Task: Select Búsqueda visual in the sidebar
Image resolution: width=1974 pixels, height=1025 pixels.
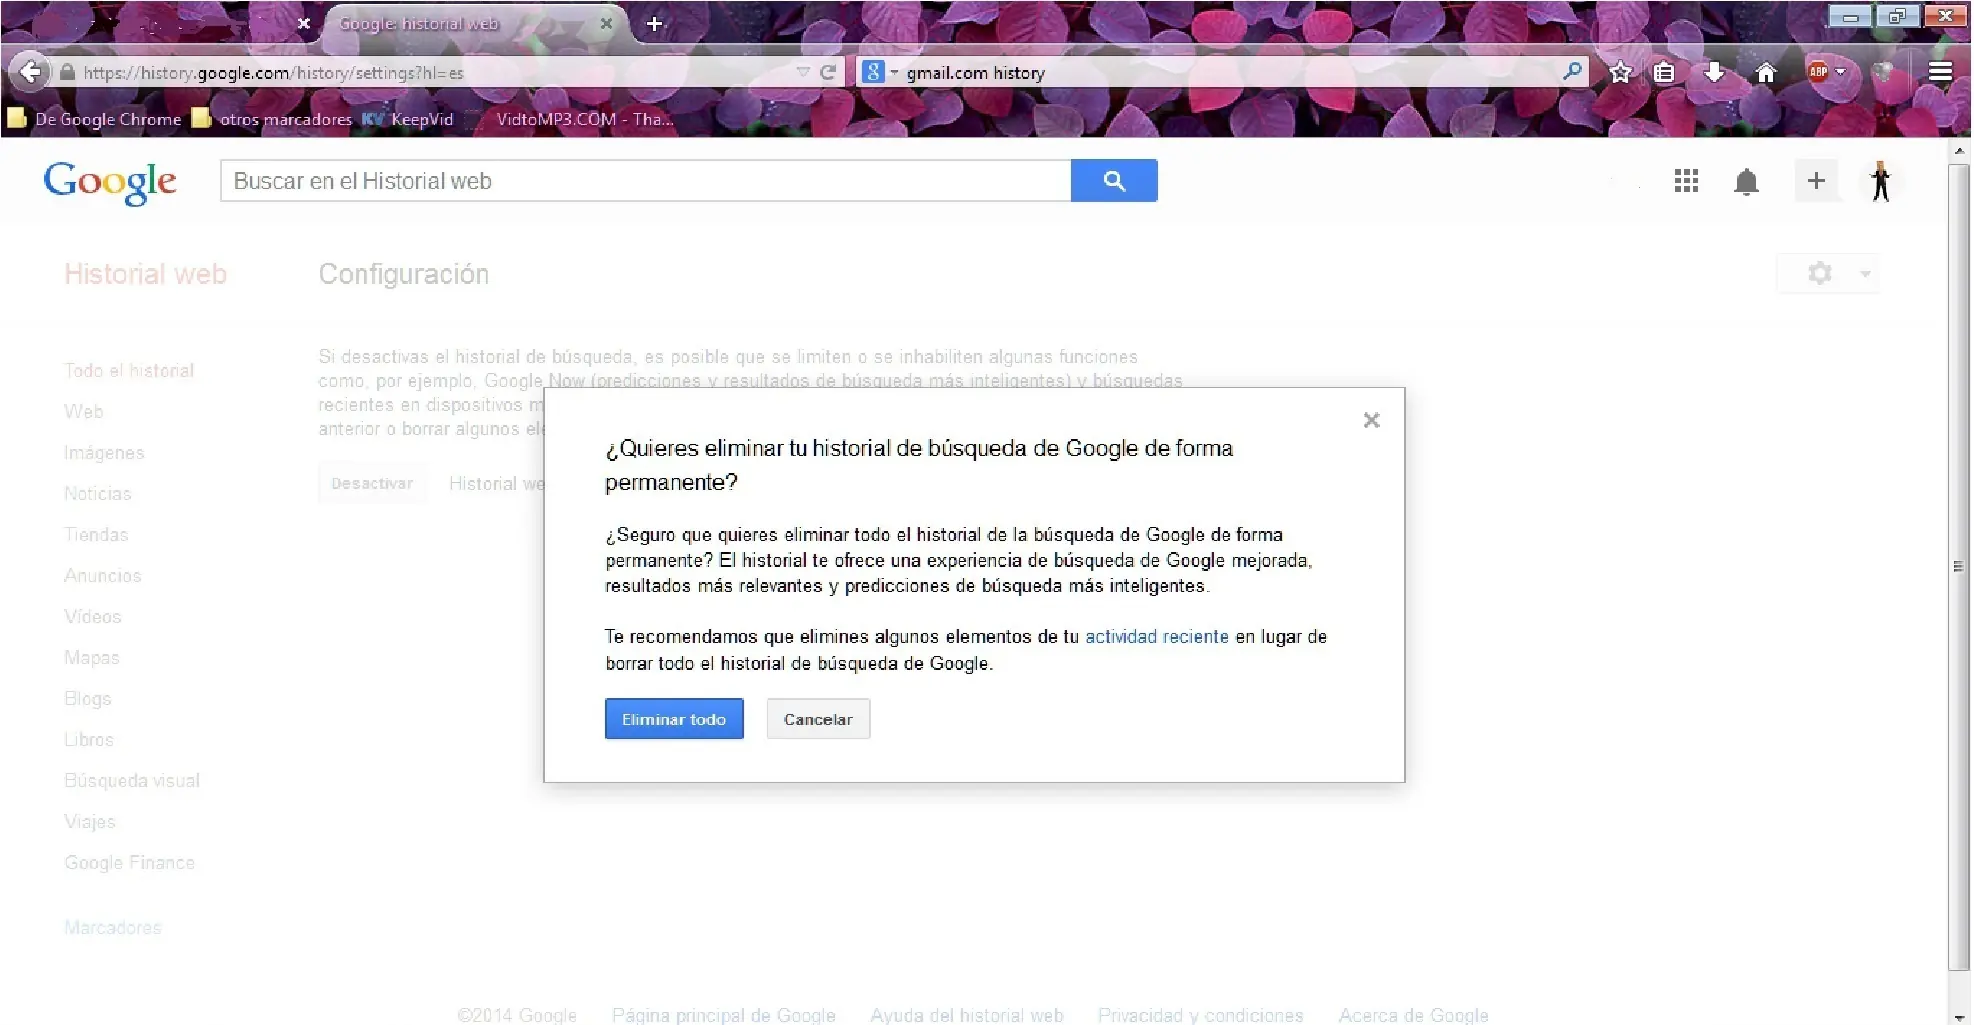Action: (132, 781)
